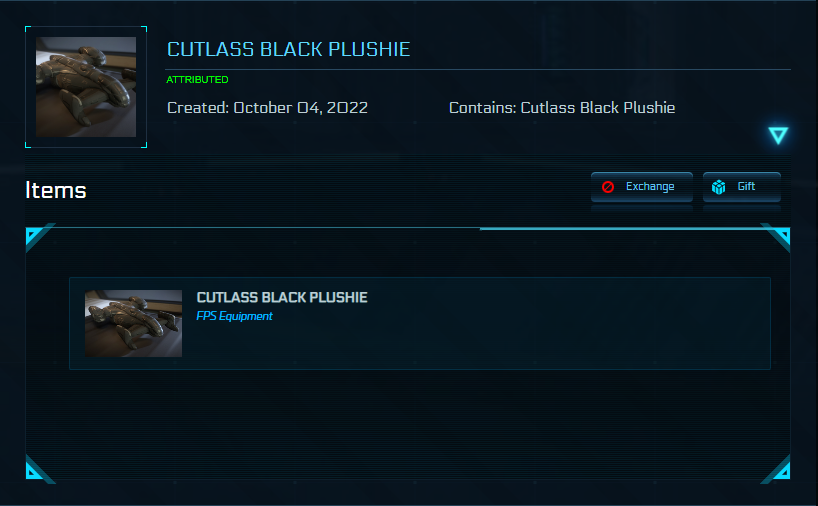Click the top-left corner ornament of Items panel
The width and height of the screenshot is (818, 506).
click(x=33, y=236)
